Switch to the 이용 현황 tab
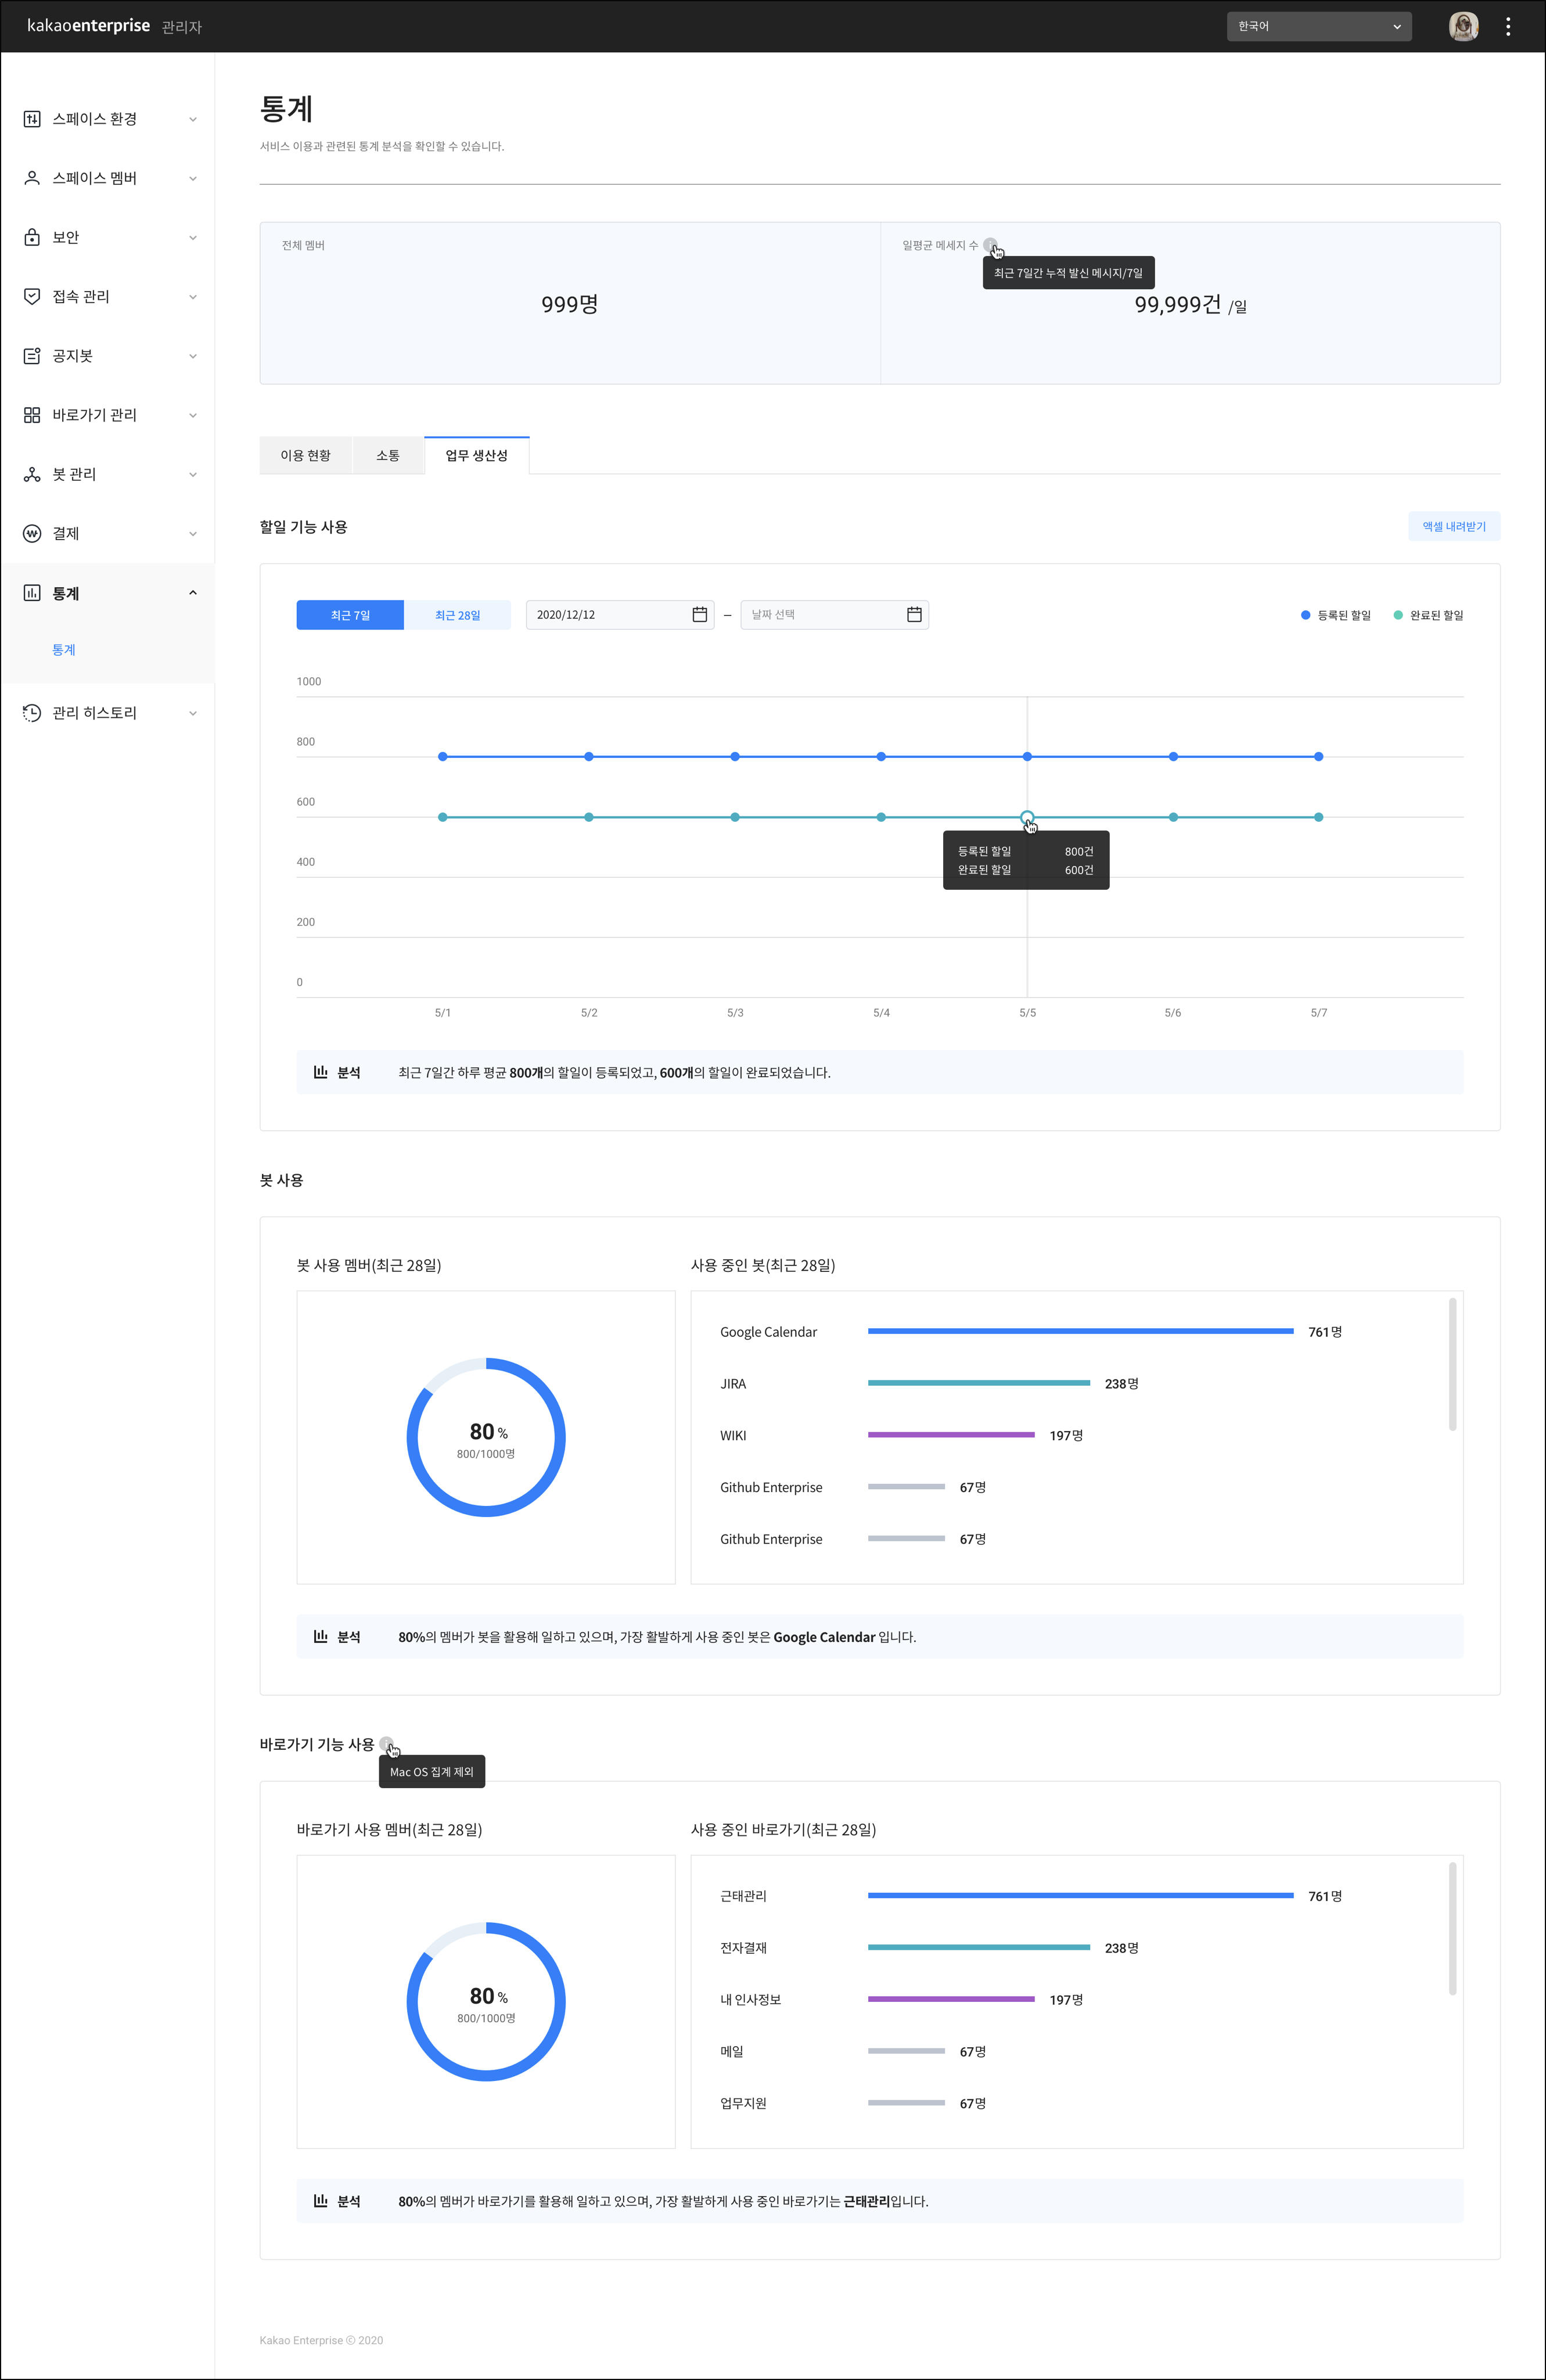The image size is (1546, 2380). point(305,456)
